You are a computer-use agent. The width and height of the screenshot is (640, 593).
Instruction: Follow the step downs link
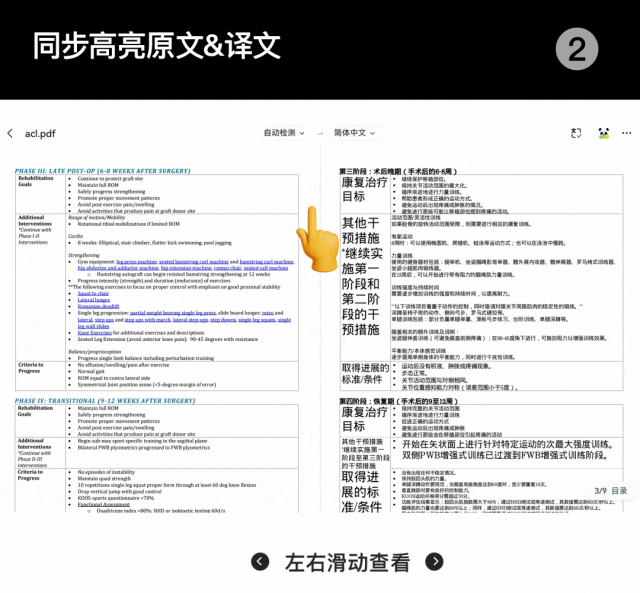pyautogui.click(x=223, y=320)
